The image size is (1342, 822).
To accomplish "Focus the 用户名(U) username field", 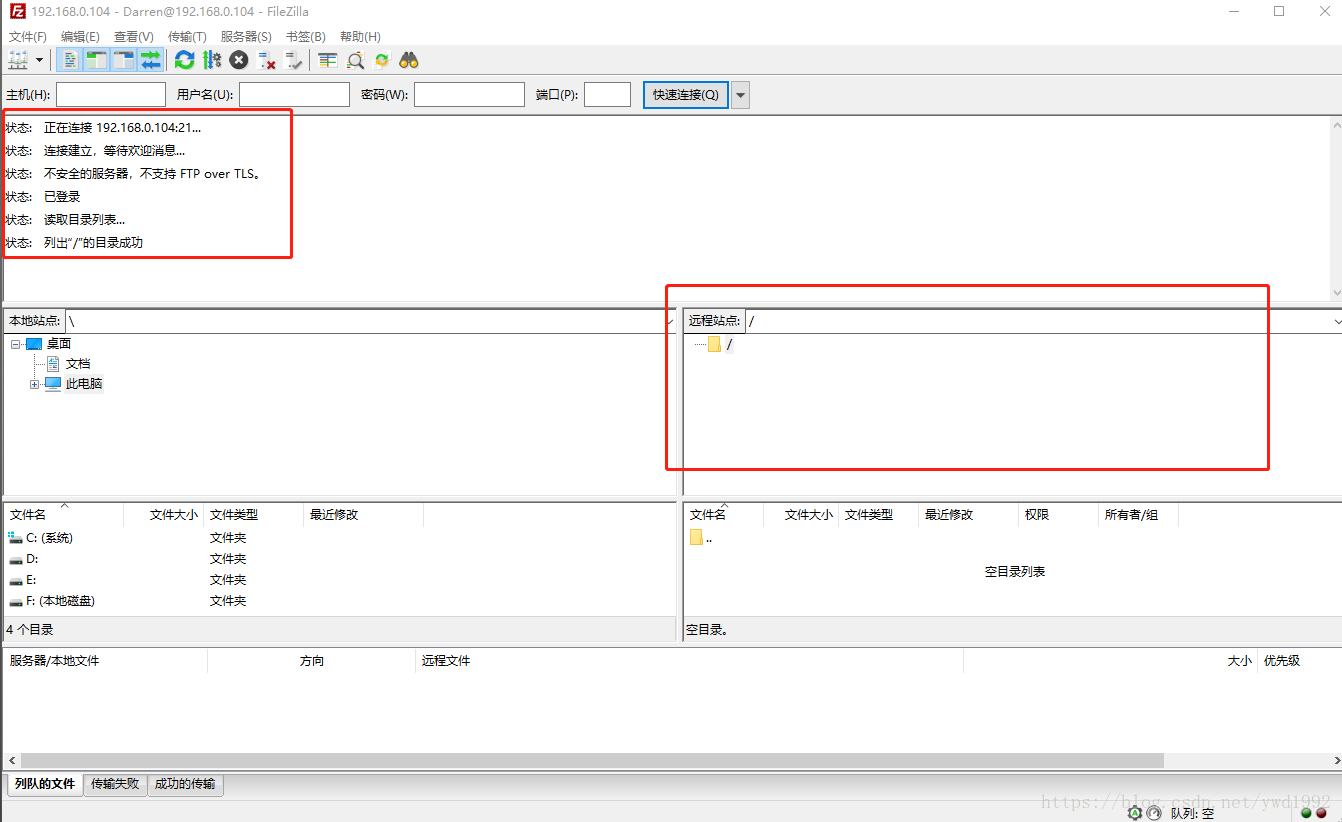I will click(x=294, y=95).
